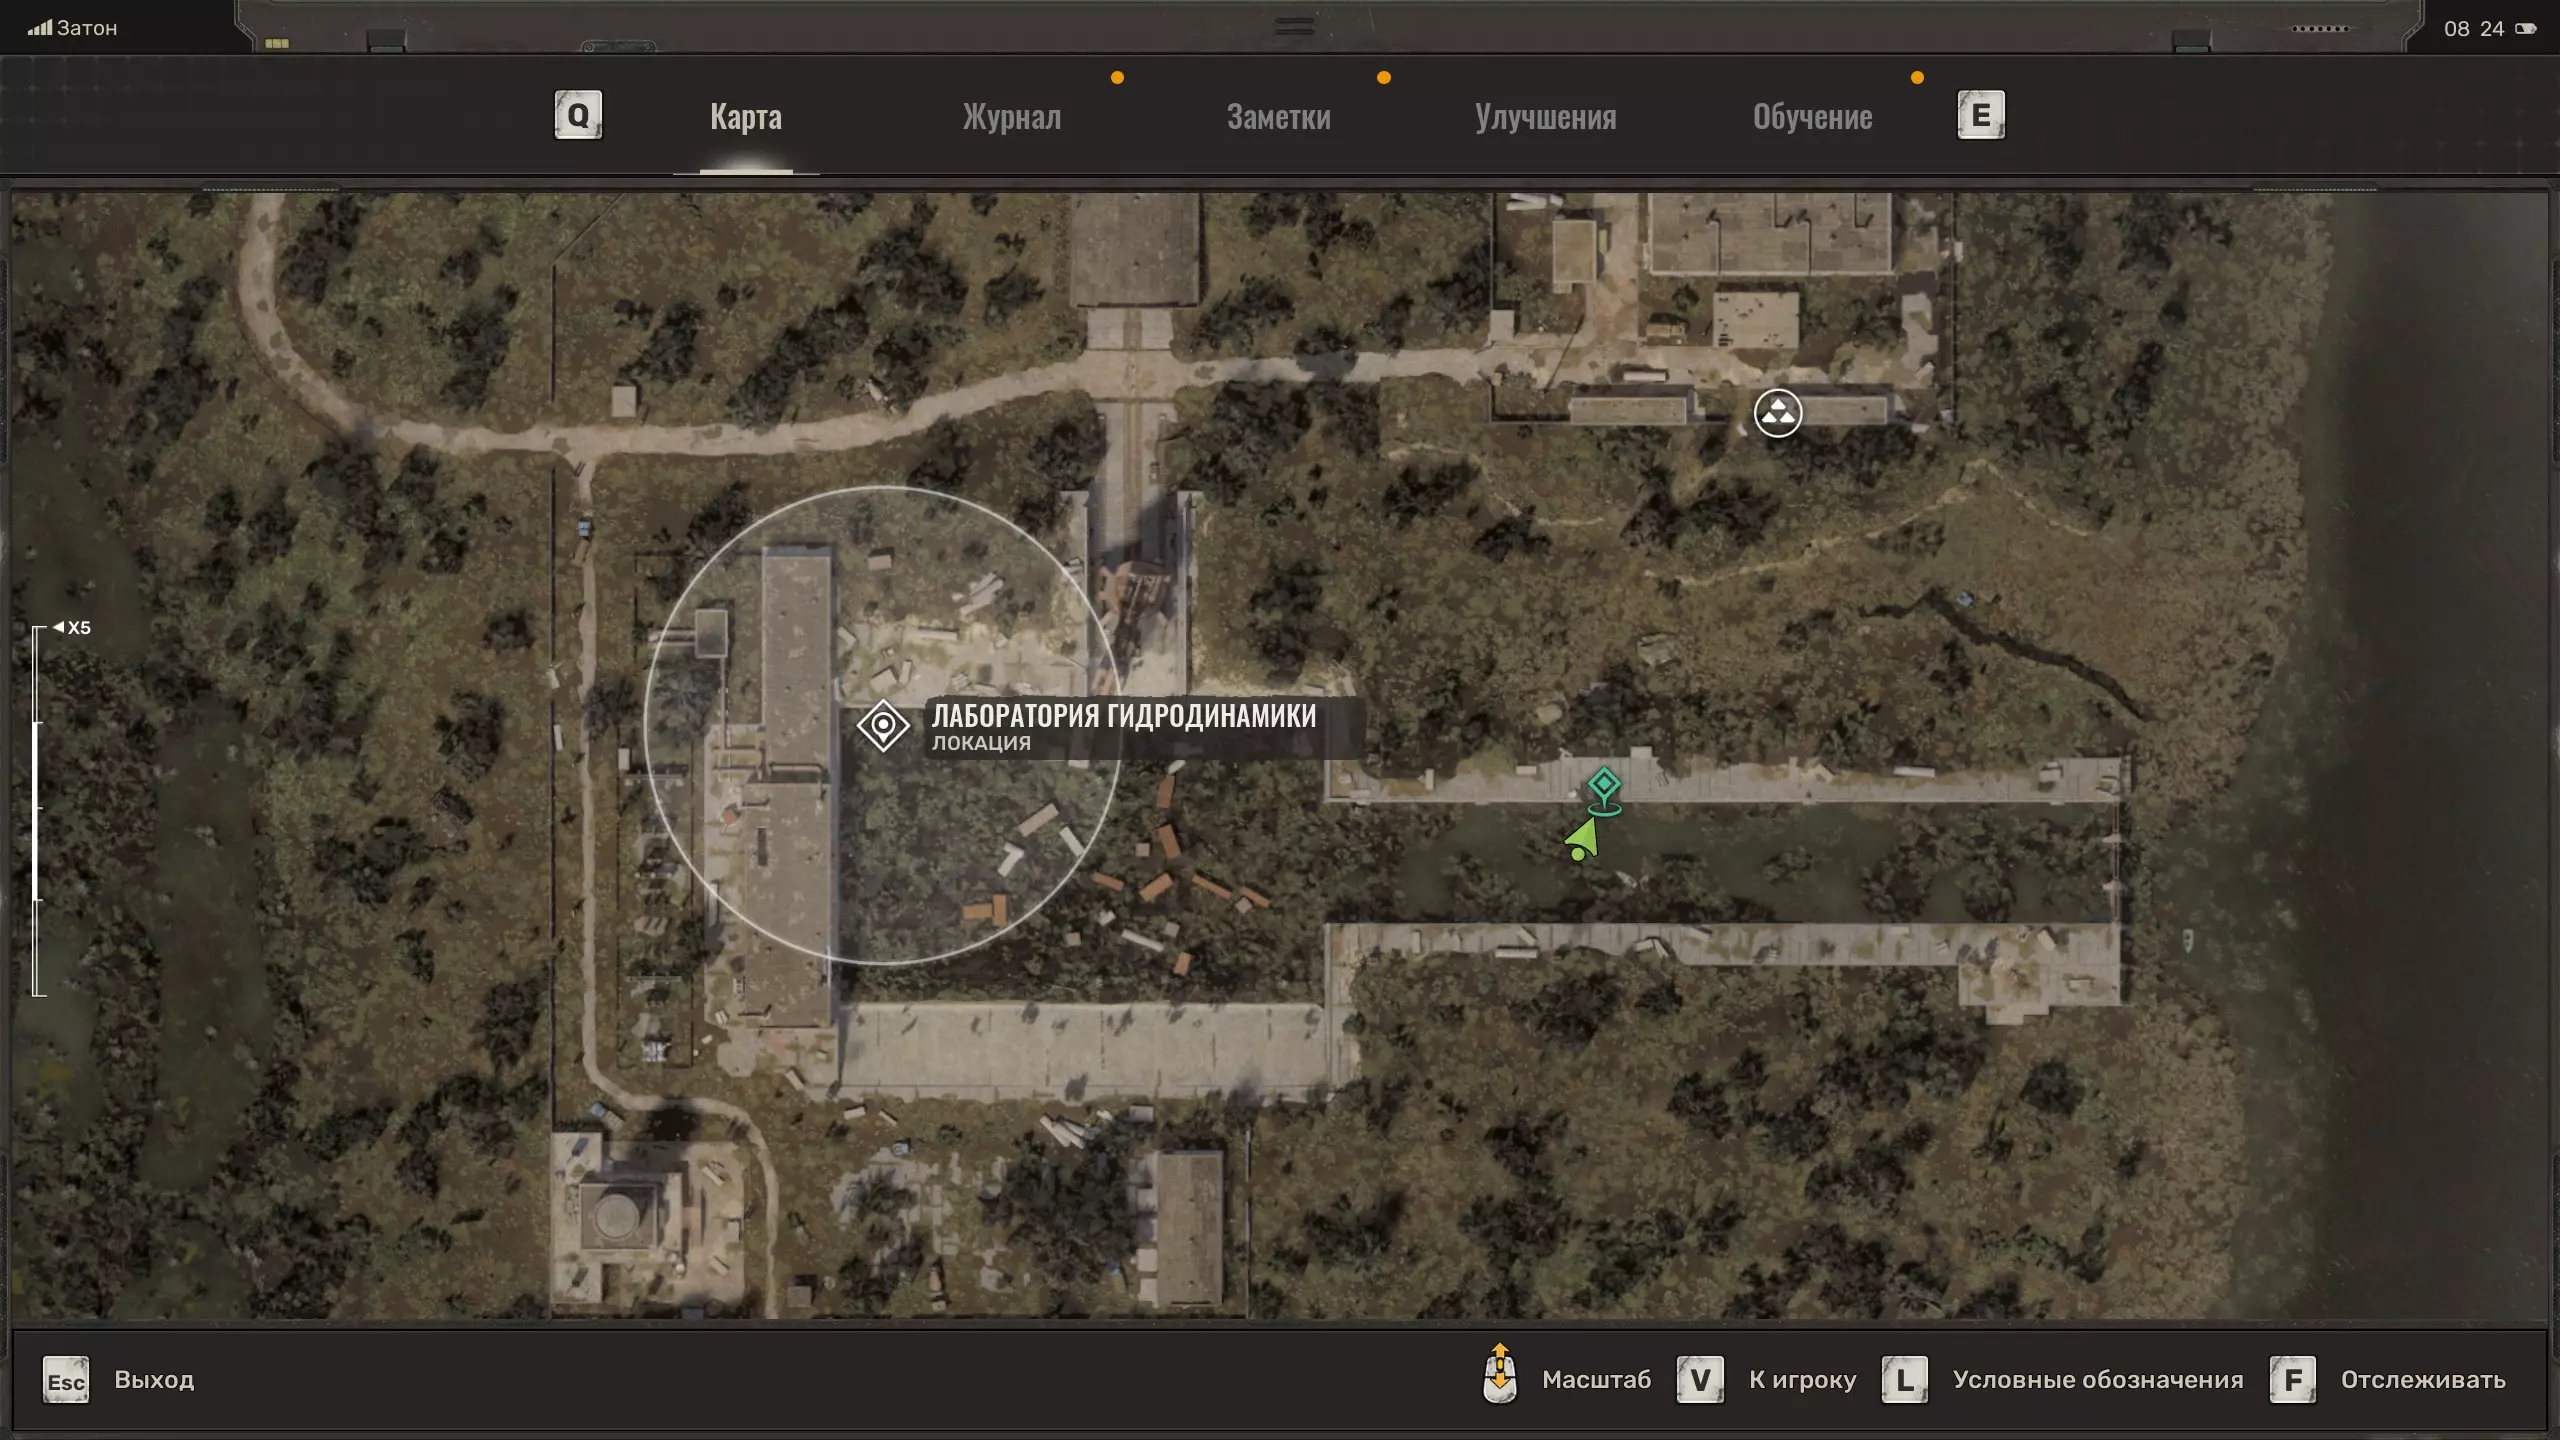The width and height of the screenshot is (2560, 1440).
Task: Open the Улучшения tab
Action: [x=1545, y=117]
